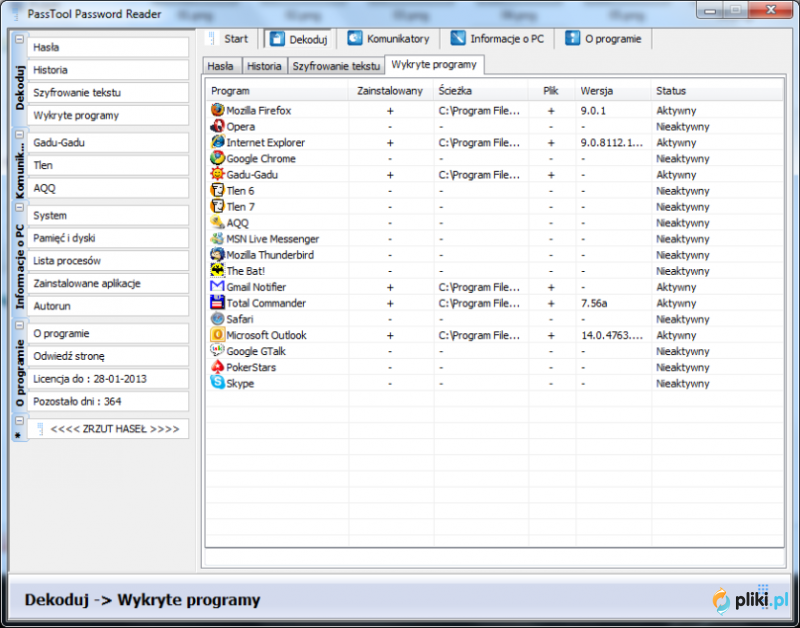
Task: Click the Microsoft Outlook icon
Action: click(217, 335)
